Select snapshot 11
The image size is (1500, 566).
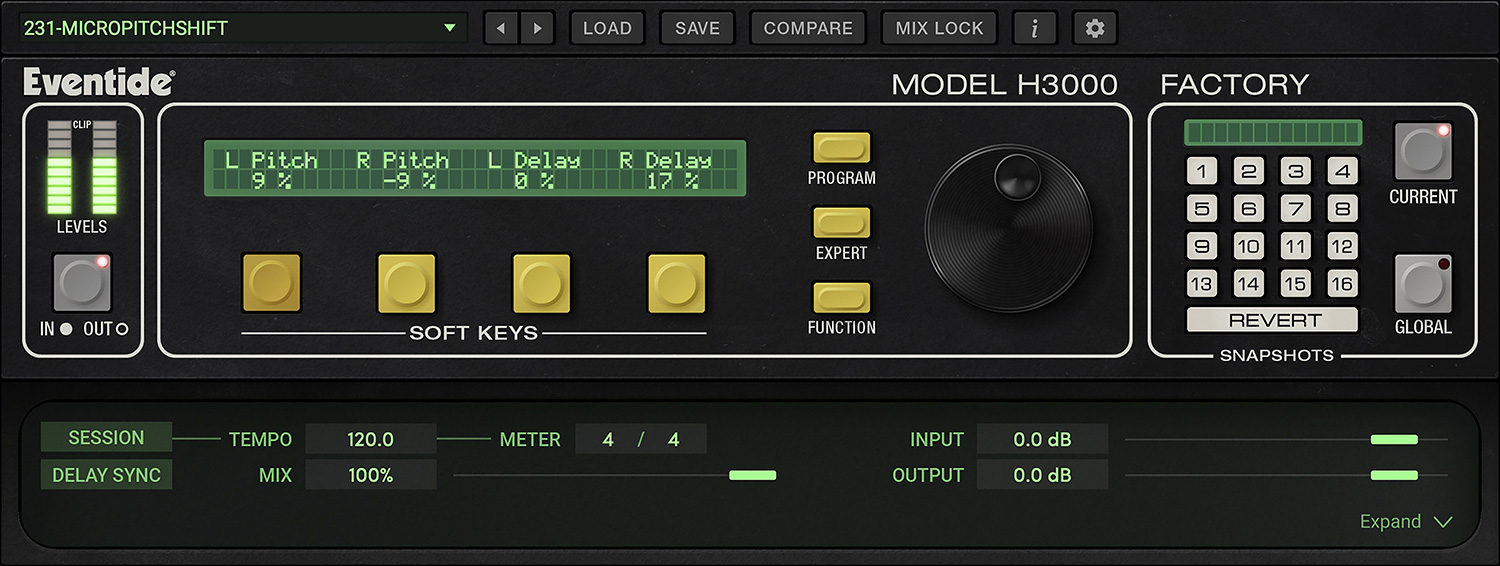pyautogui.click(x=1295, y=246)
